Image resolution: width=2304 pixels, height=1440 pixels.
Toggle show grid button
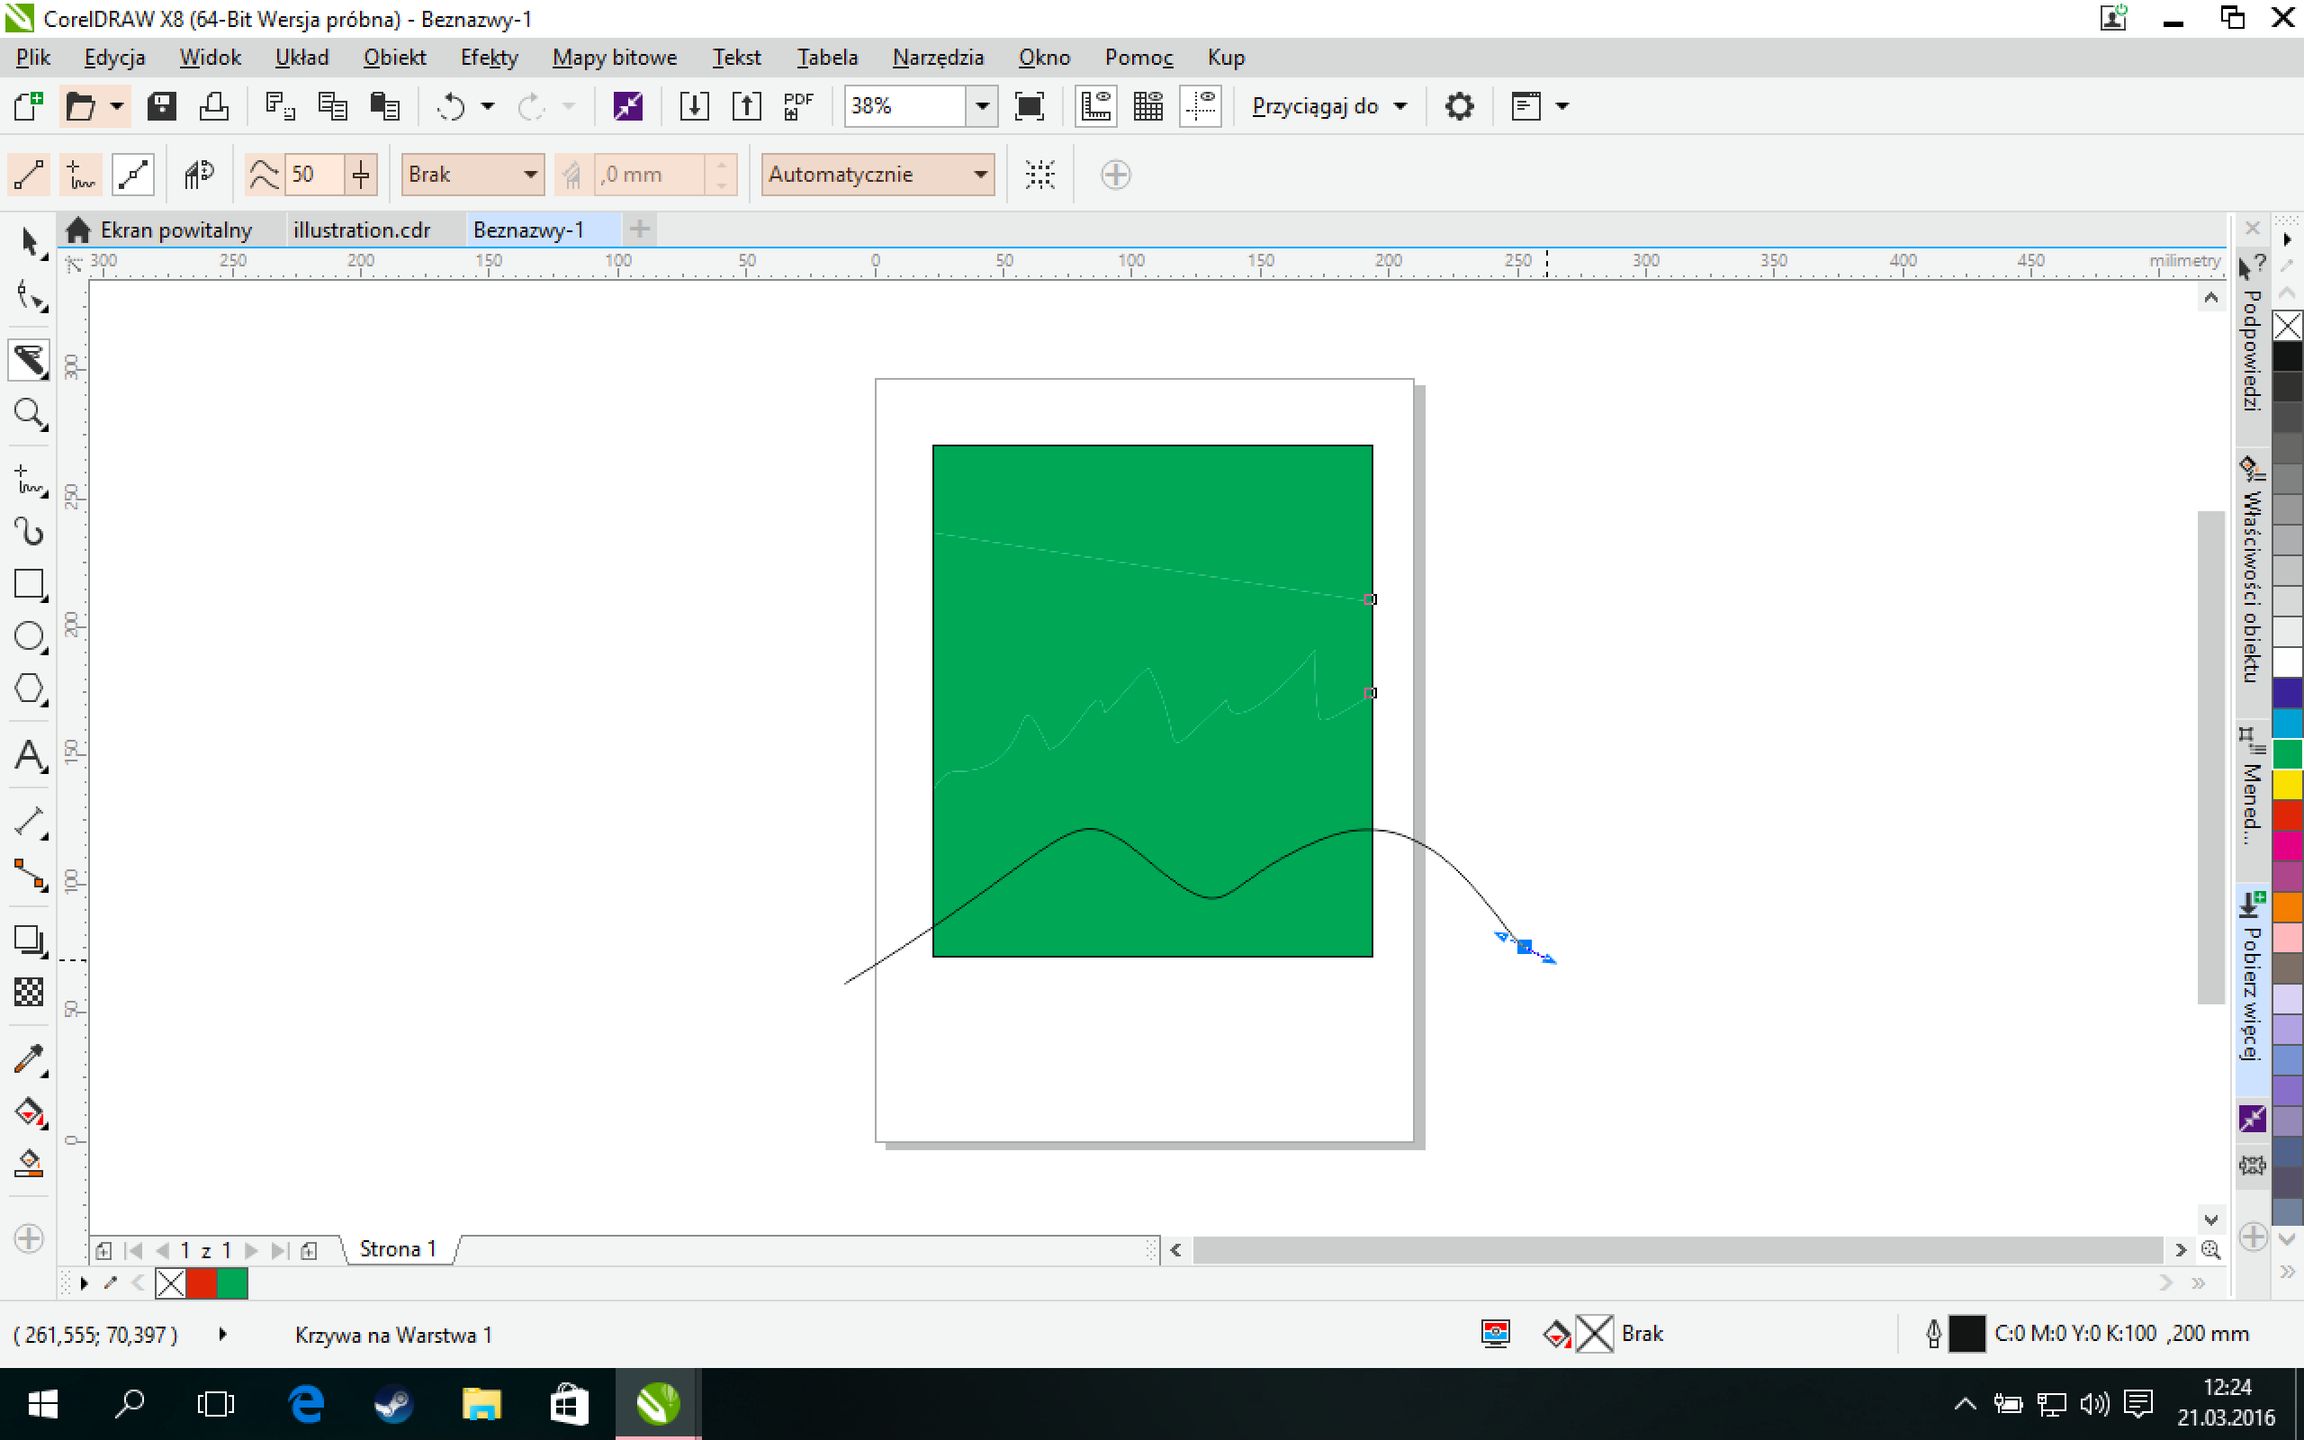click(1148, 106)
